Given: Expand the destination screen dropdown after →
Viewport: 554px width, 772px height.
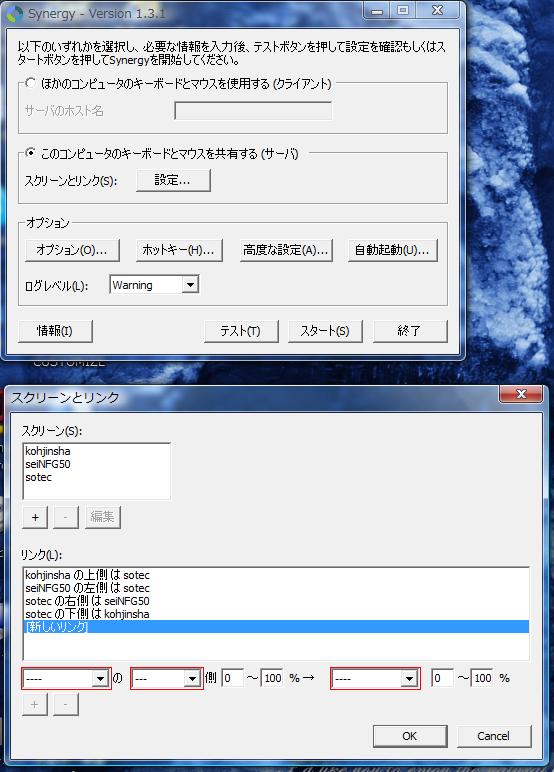Looking at the screenshot, I should 409,678.
